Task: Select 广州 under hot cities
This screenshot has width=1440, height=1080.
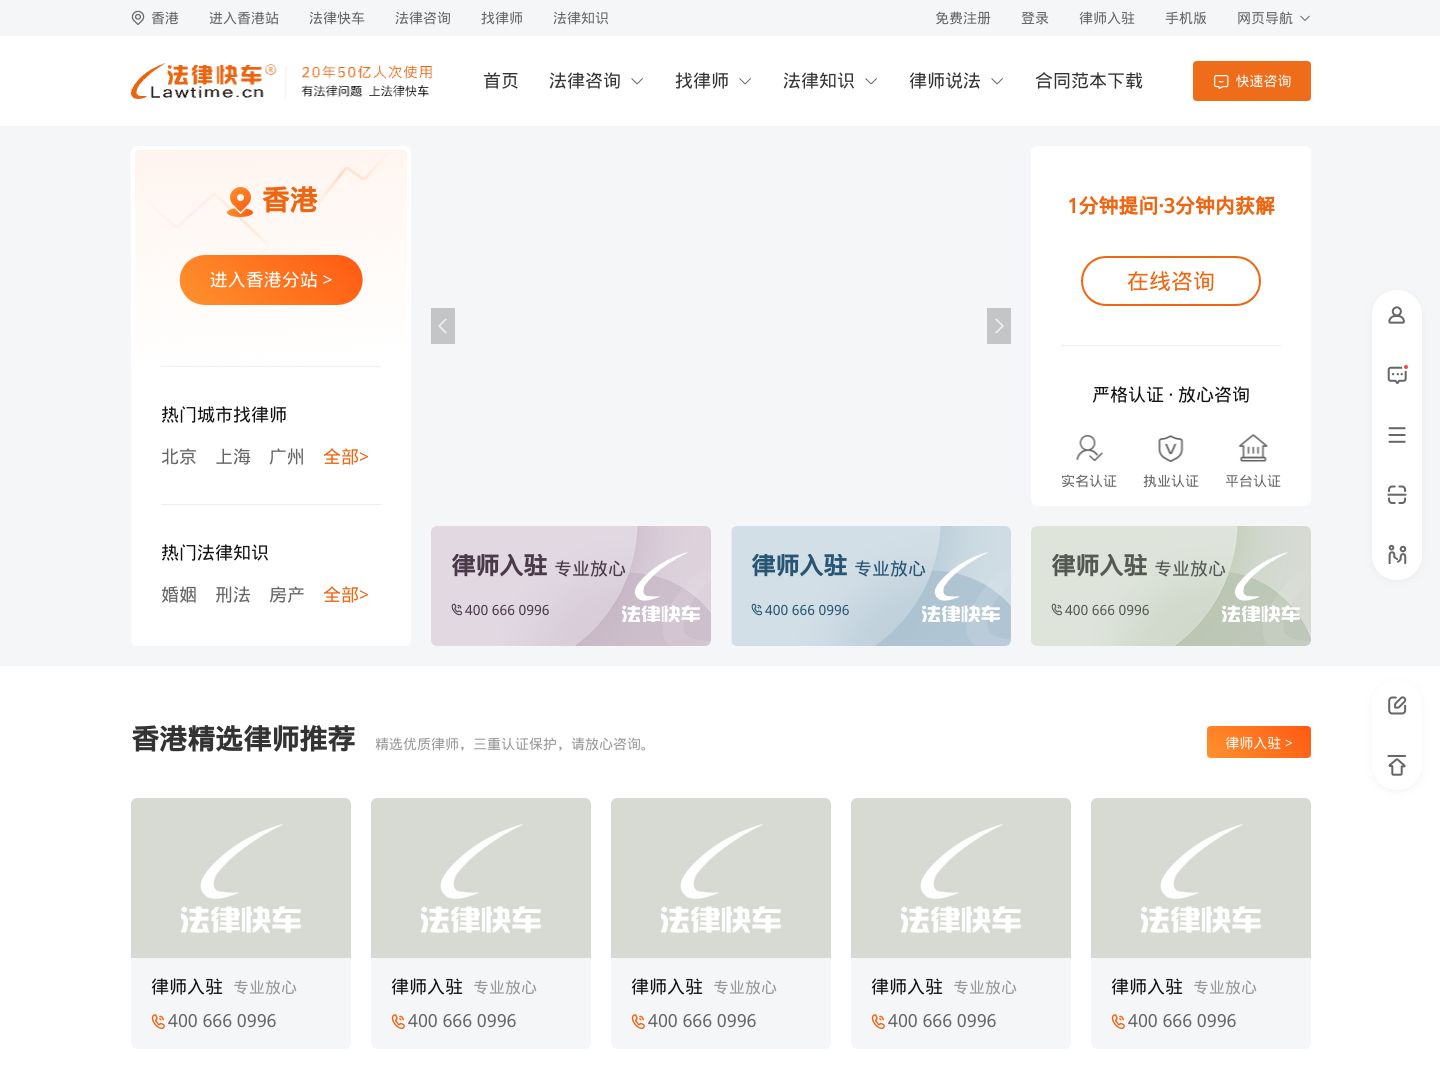Action: pyautogui.click(x=287, y=457)
